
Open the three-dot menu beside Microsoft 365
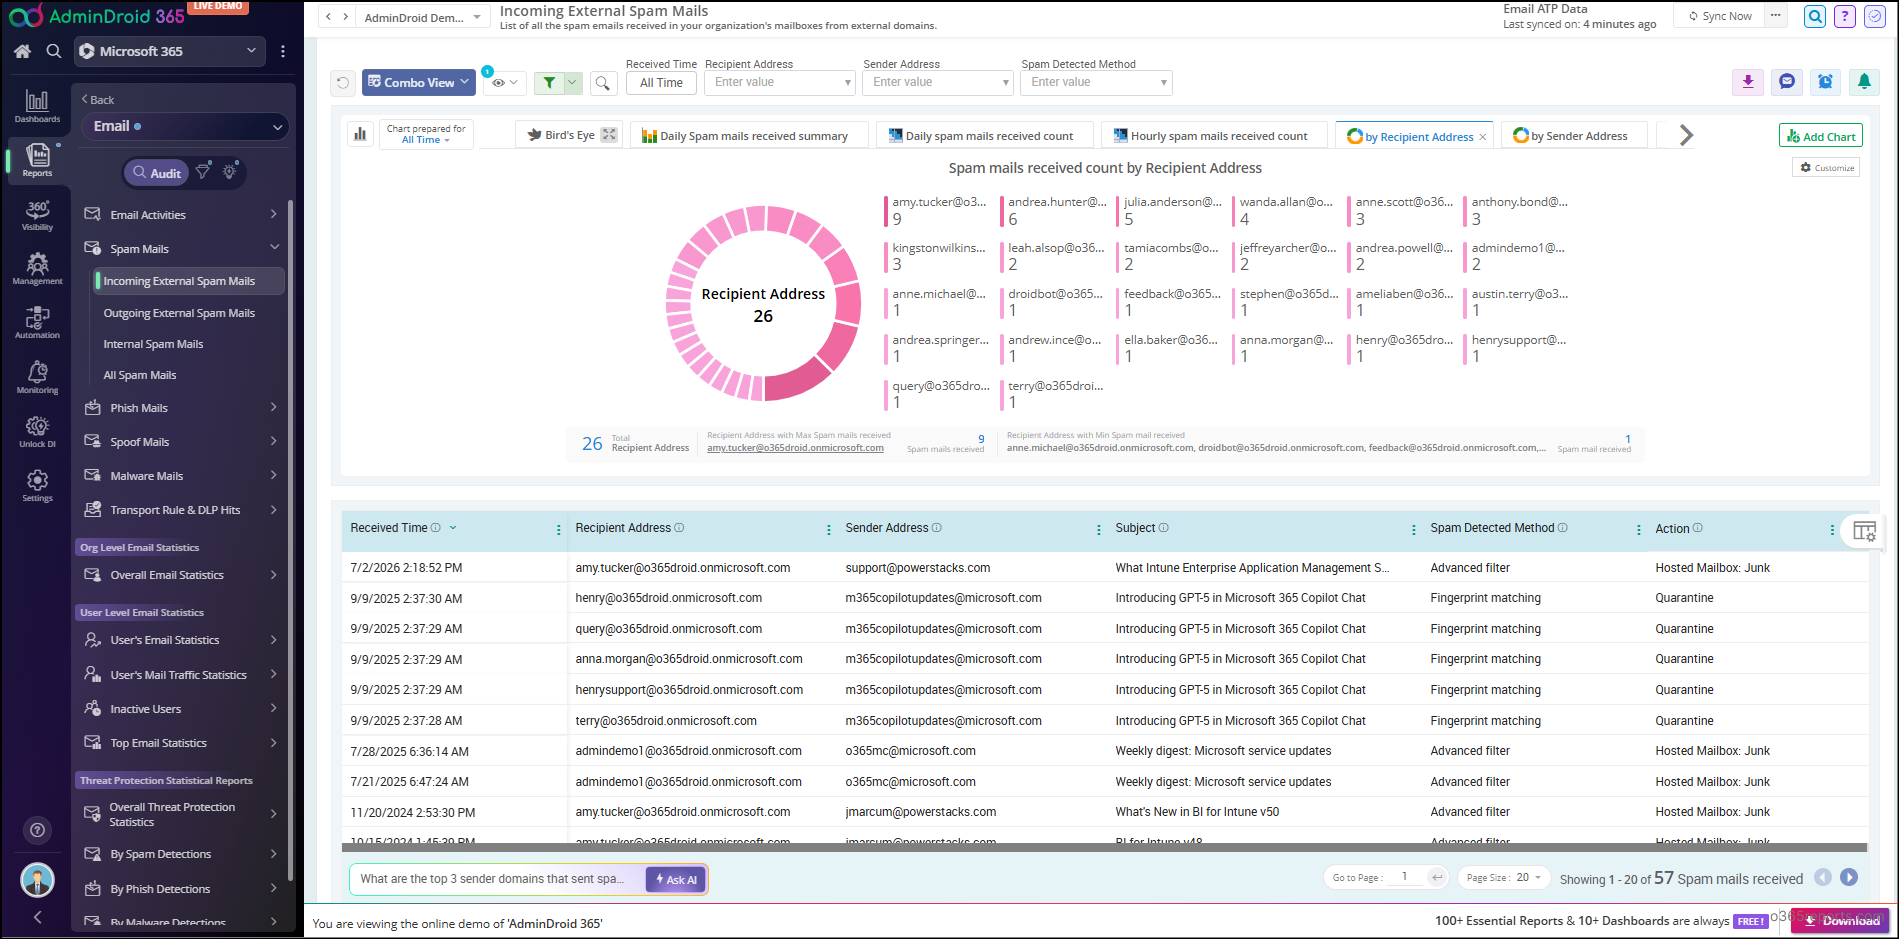click(283, 51)
